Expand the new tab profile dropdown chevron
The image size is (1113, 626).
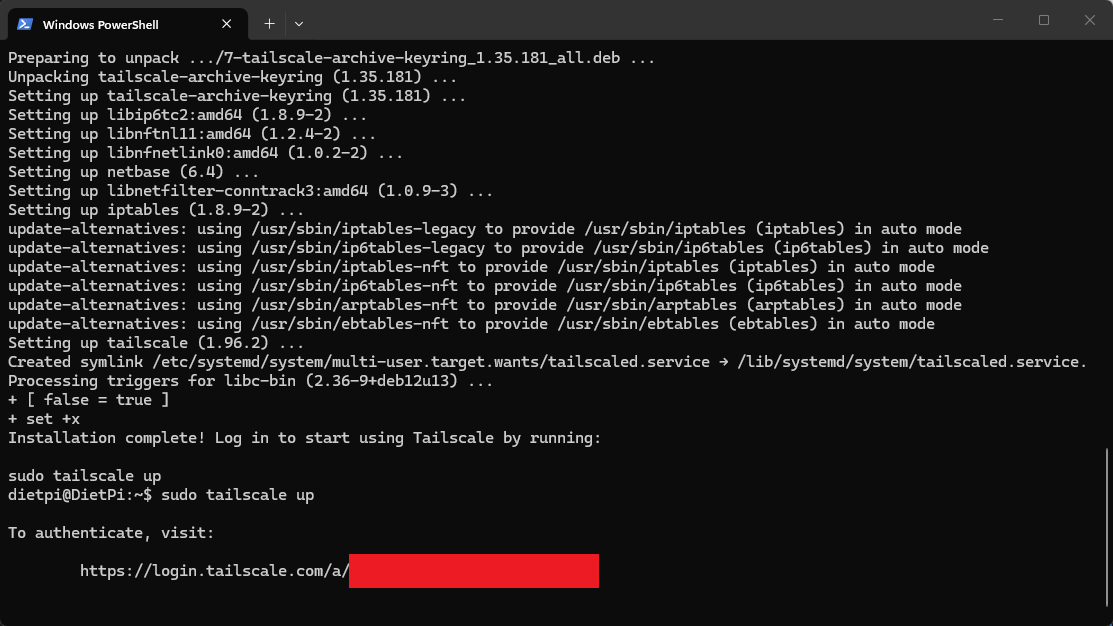[x=299, y=23]
